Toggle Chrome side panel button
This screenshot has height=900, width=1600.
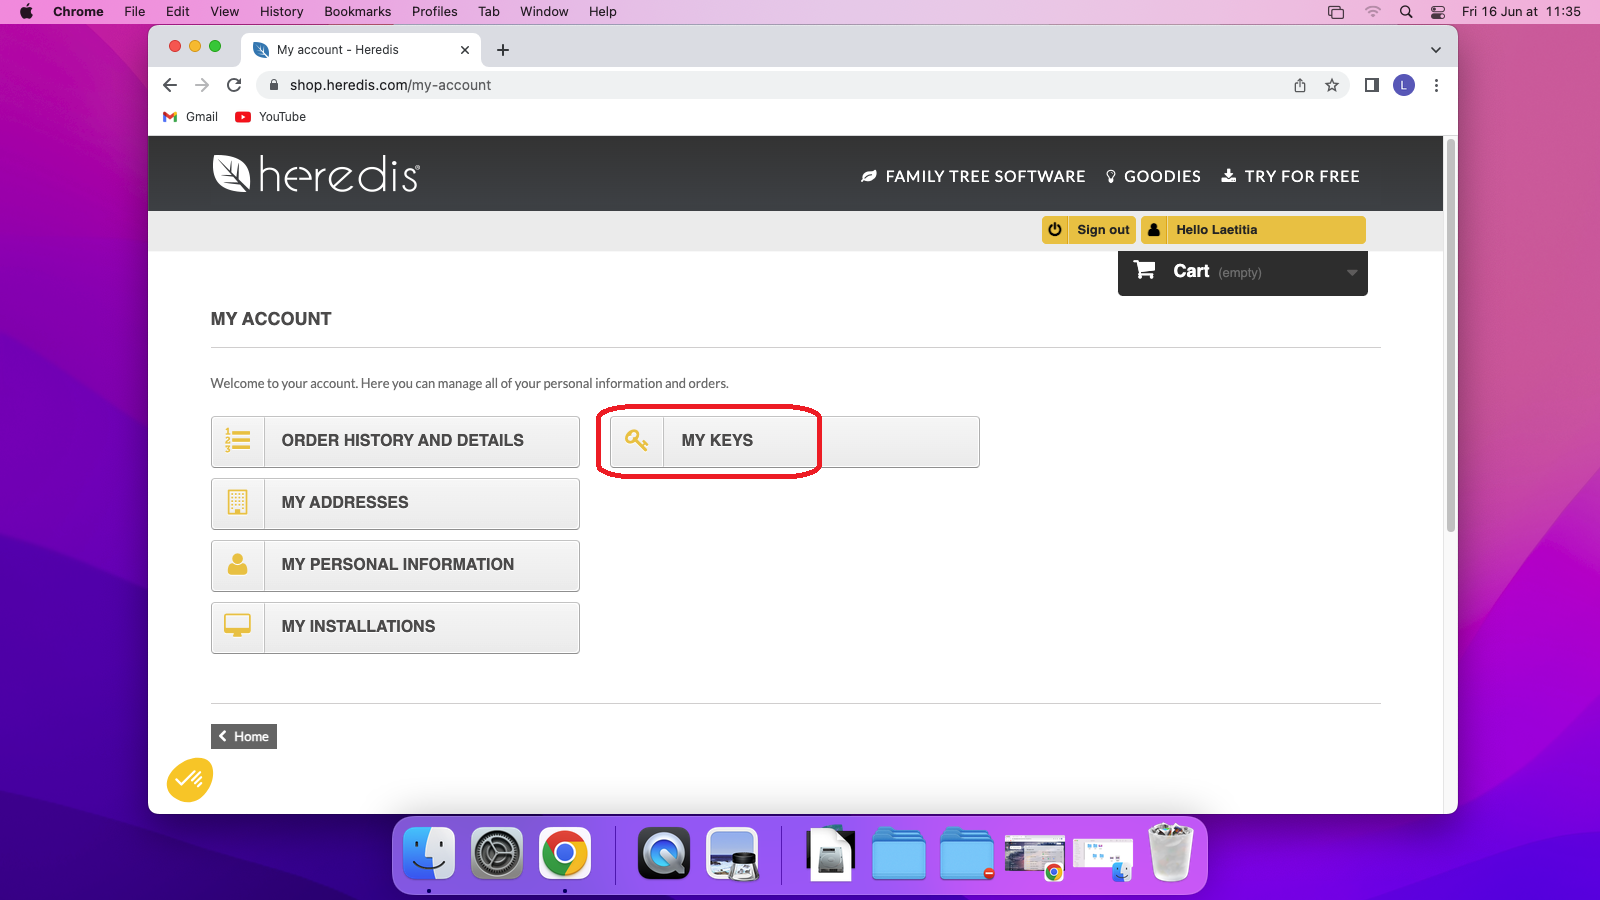pyautogui.click(x=1372, y=85)
